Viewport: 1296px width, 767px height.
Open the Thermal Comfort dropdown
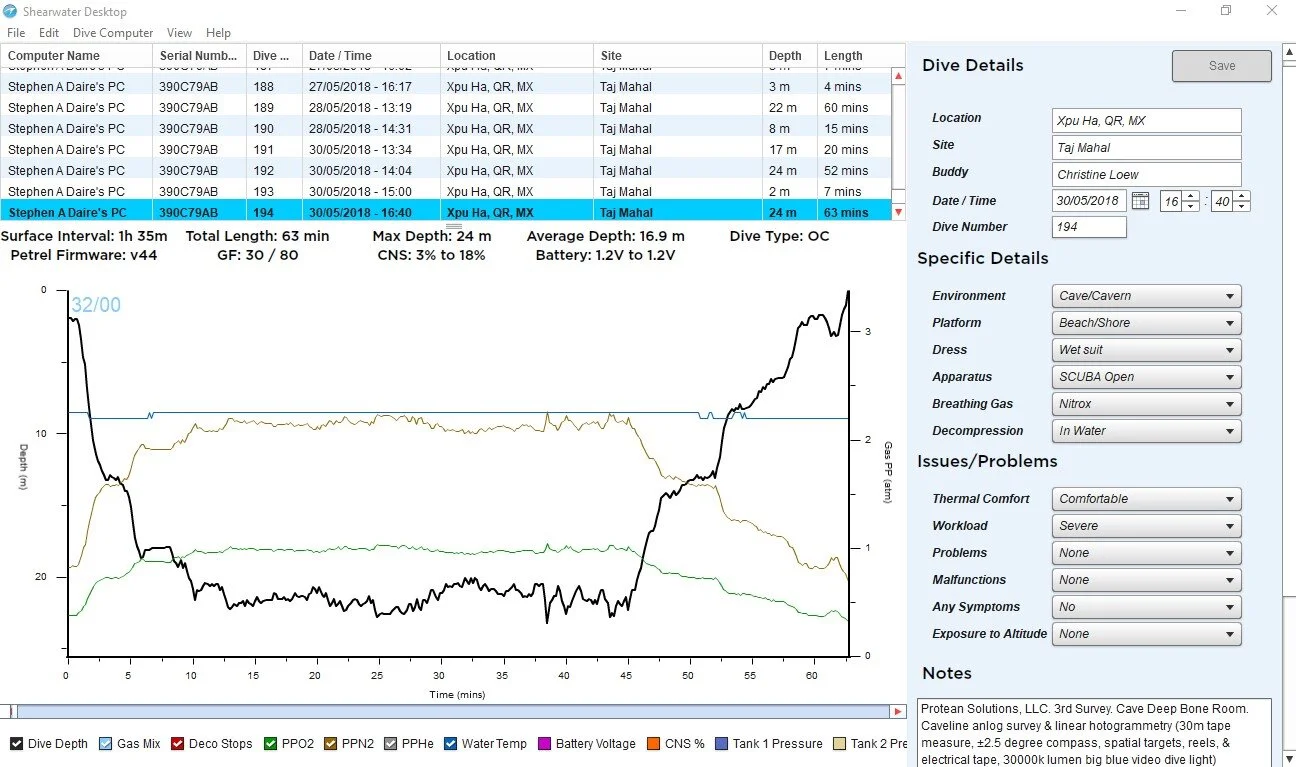pos(1146,499)
